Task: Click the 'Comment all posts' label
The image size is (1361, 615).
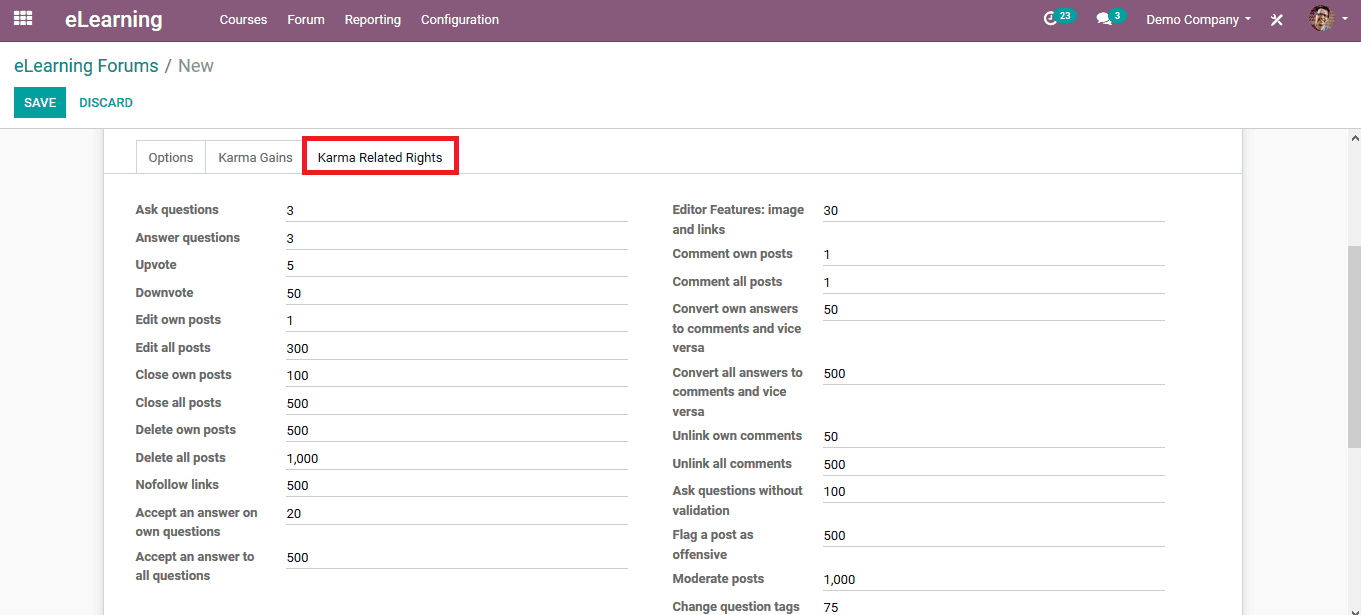Action: (x=727, y=282)
